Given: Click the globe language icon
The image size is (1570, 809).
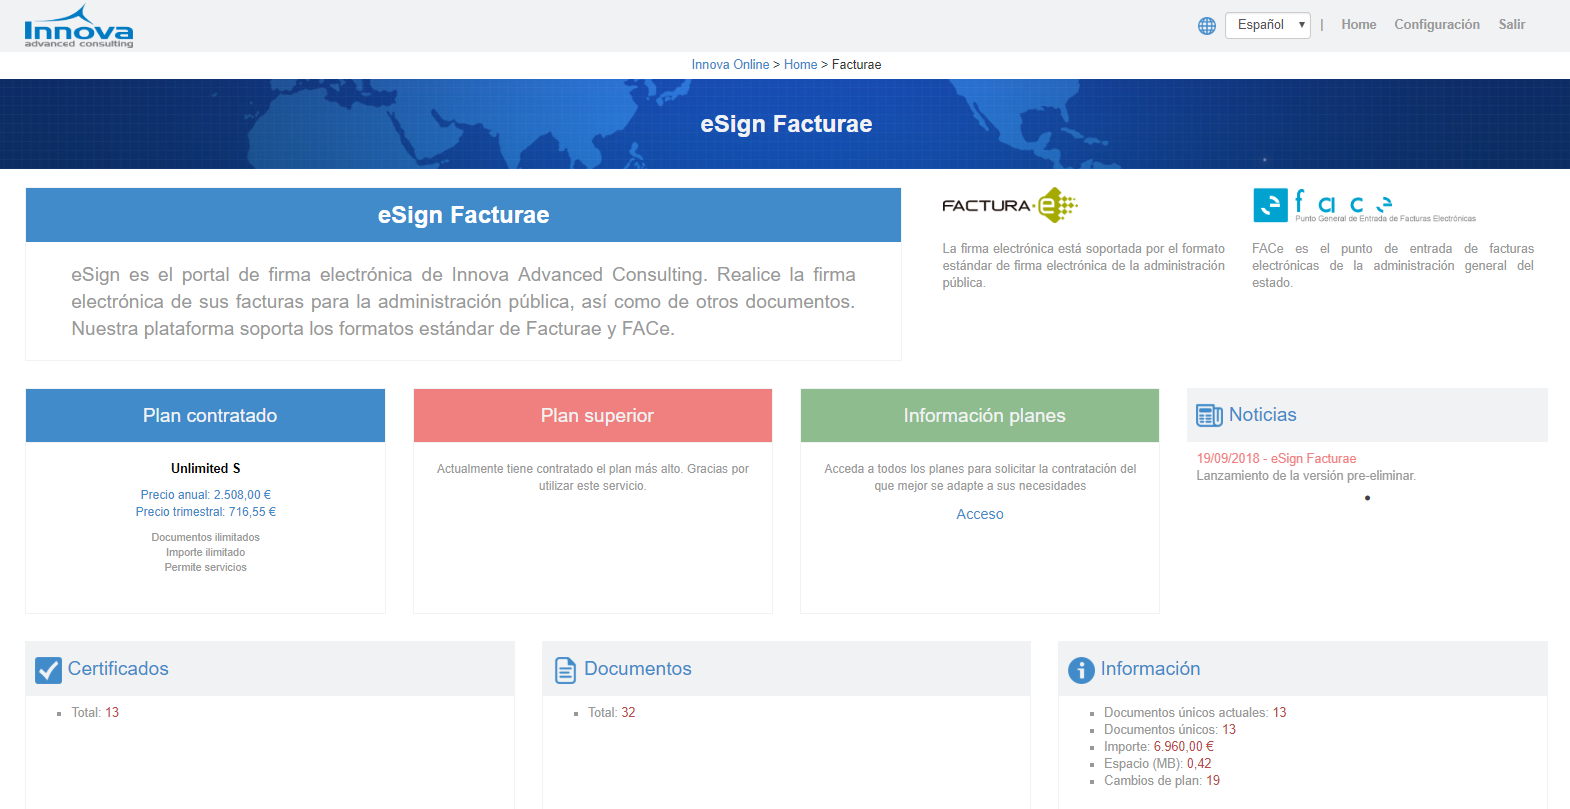Looking at the screenshot, I should (x=1207, y=26).
